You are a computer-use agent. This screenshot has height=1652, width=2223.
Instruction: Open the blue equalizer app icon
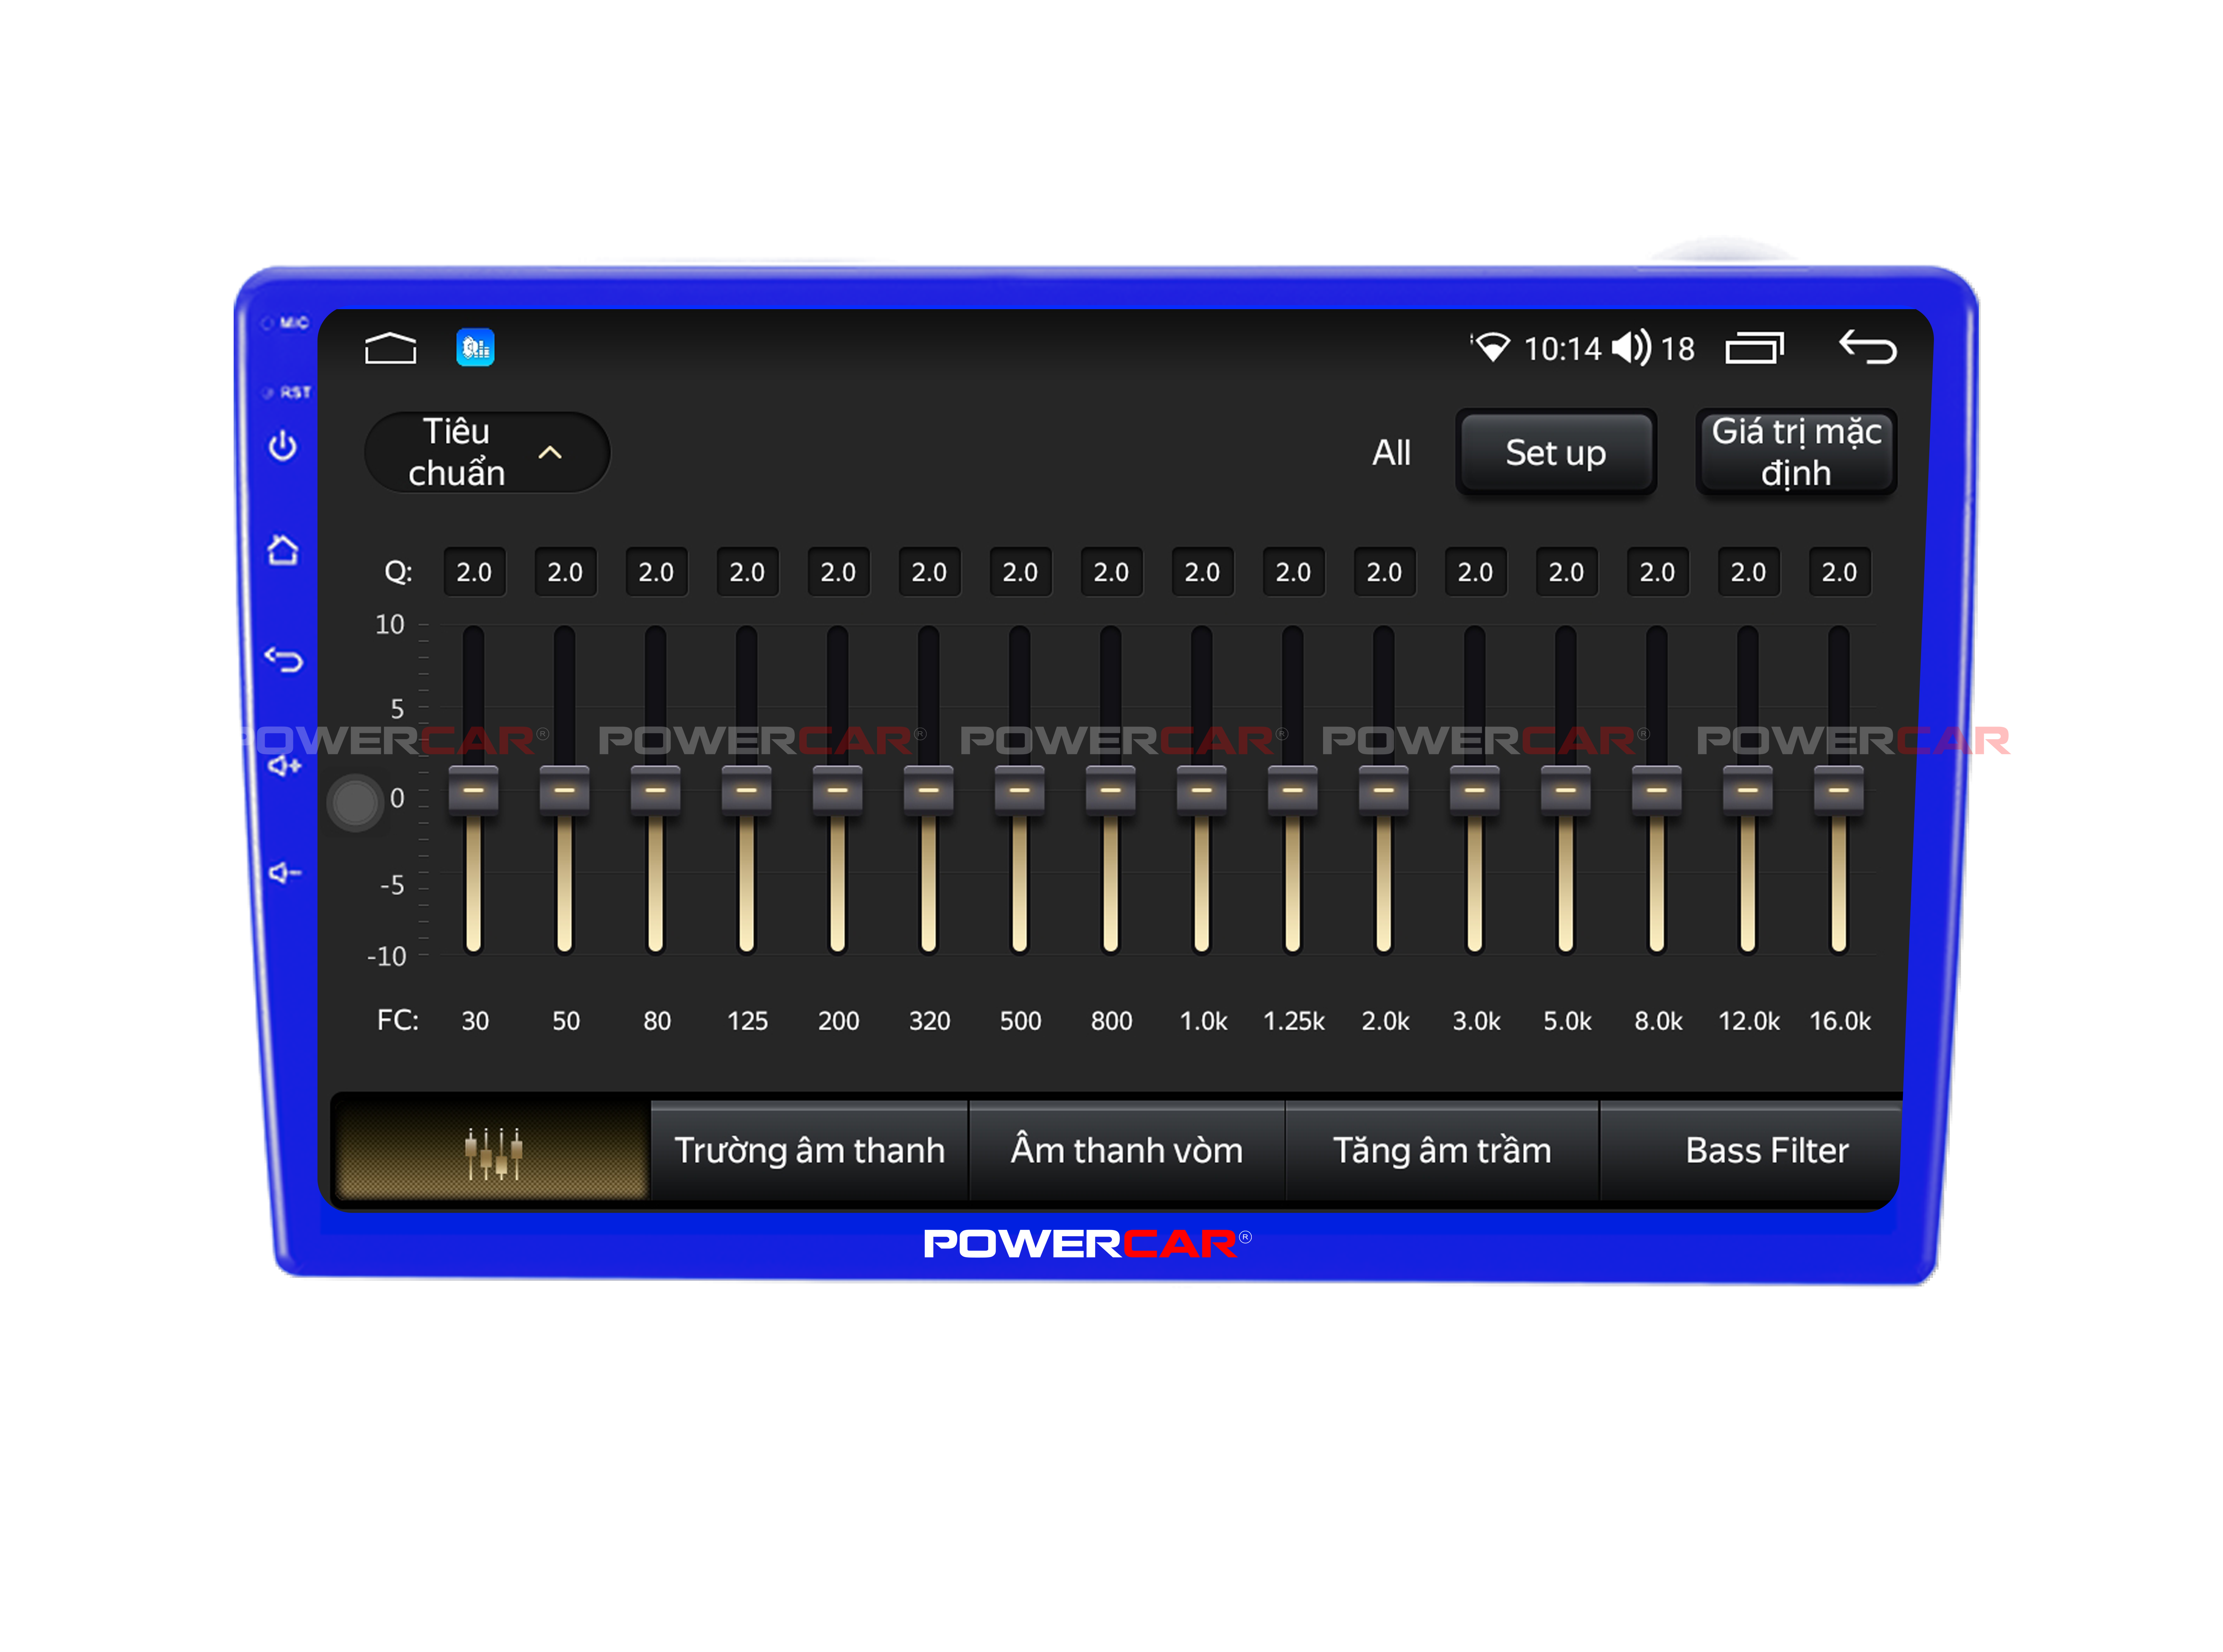click(x=475, y=348)
